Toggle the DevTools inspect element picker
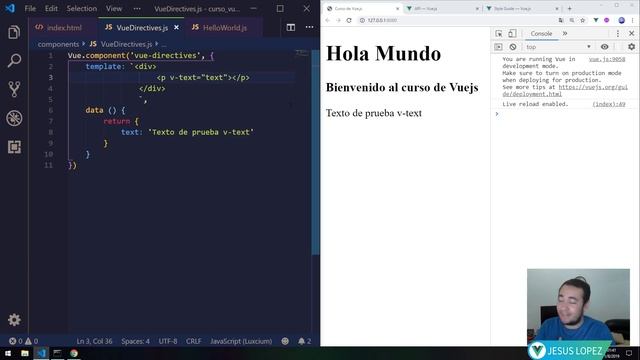 click(x=499, y=33)
